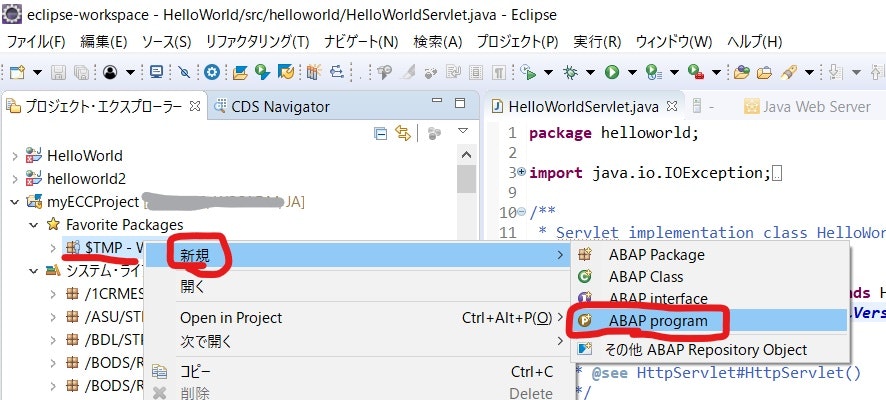This screenshot has height=400, width=886.
Task: Click the Coverage run icon
Action: click(x=528, y=72)
